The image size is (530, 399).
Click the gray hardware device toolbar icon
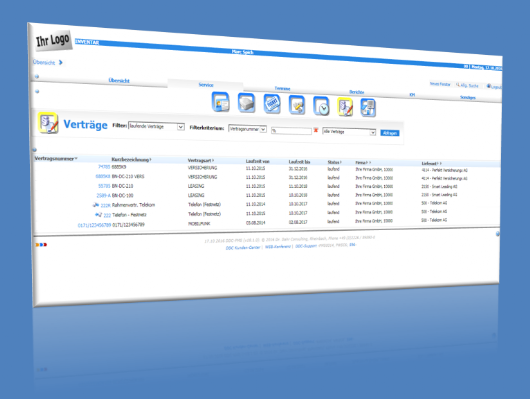[246, 103]
